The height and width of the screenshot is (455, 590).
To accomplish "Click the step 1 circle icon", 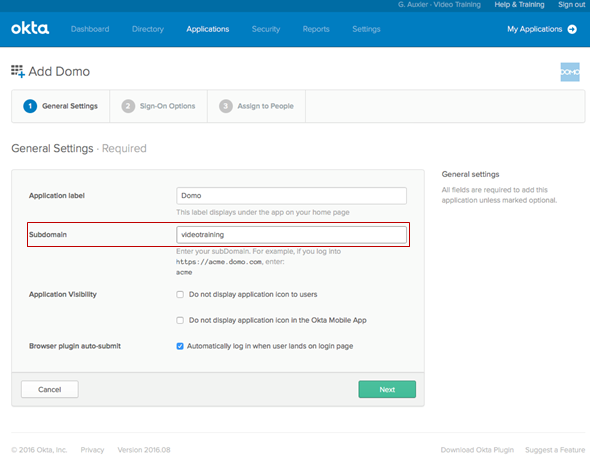I will [30, 106].
